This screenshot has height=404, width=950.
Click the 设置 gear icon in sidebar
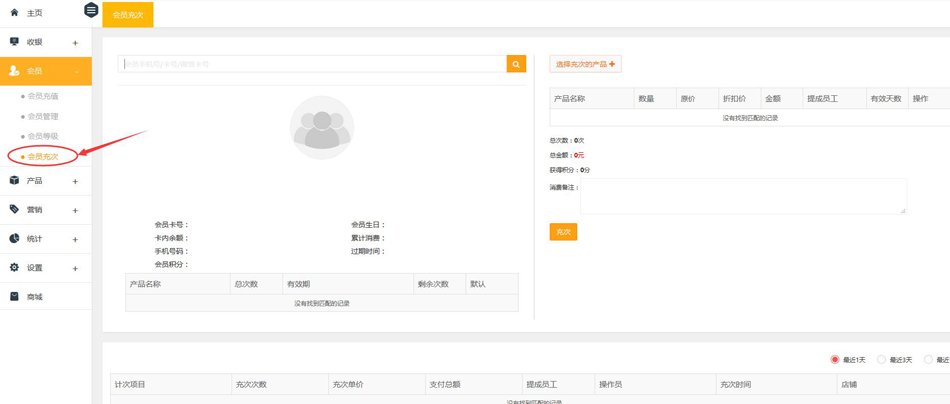(x=14, y=268)
